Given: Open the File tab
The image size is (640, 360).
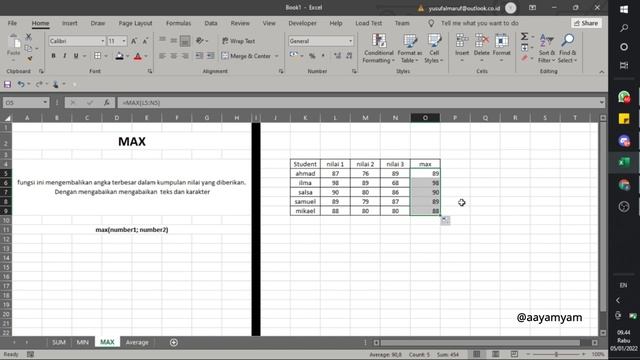Looking at the screenshot, I should pyautogui.click(x=12, y=23).
